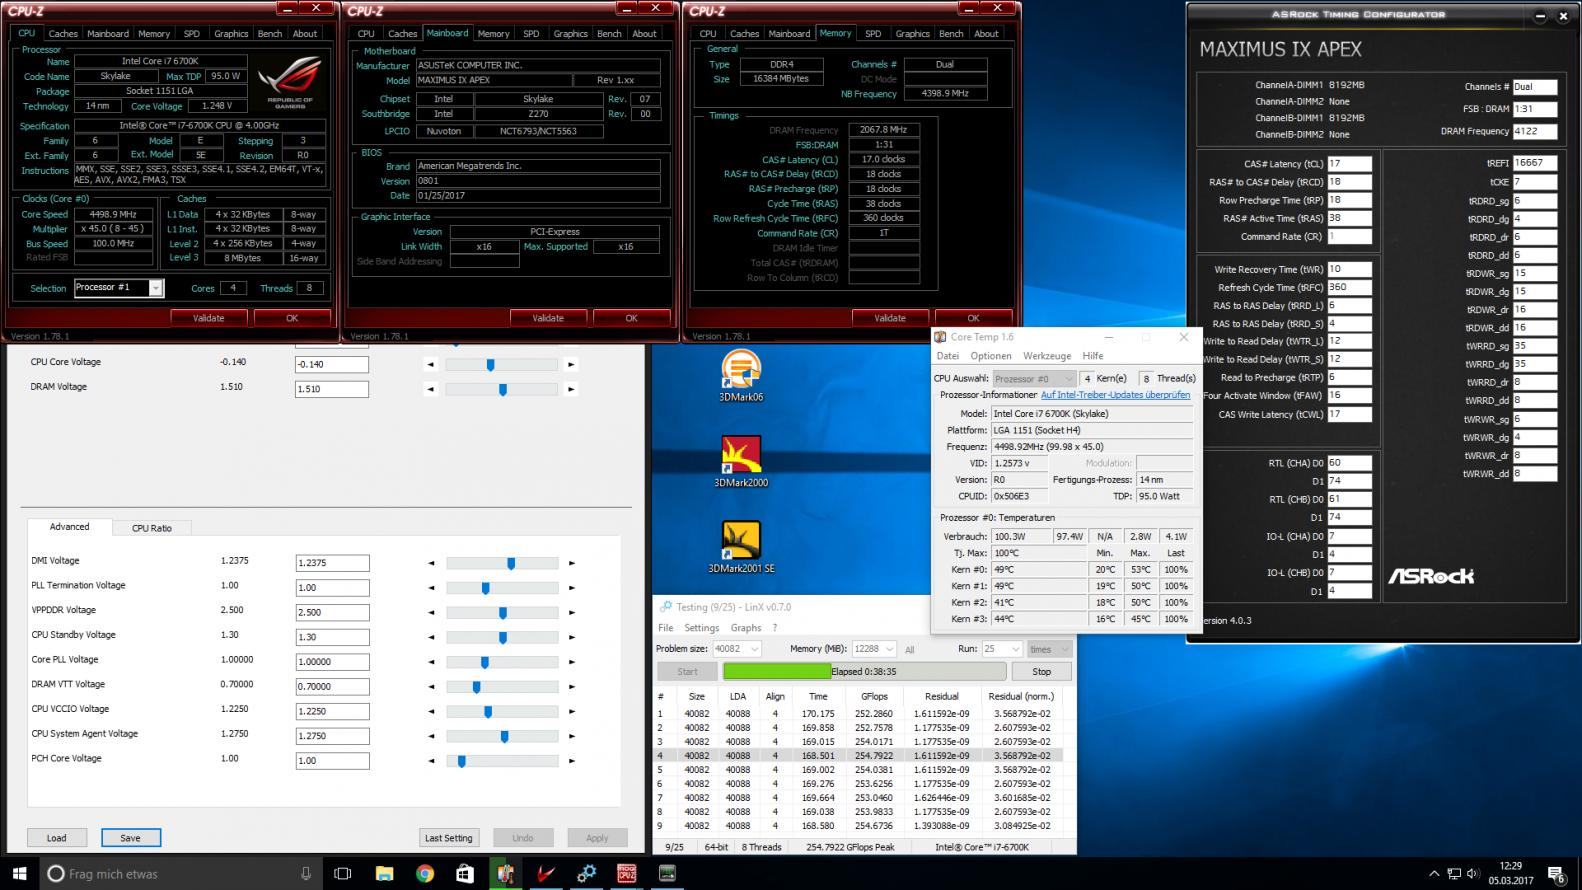Viewport: 1582px width, 890px height.
Task: Open Task View from the taskbar
Action: click(342, 873)
